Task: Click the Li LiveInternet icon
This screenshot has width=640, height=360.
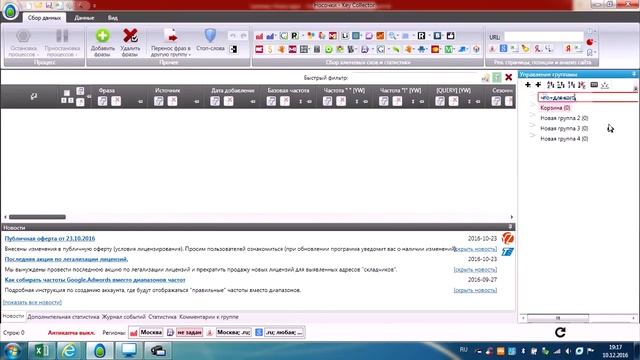Action: (345, 36)
